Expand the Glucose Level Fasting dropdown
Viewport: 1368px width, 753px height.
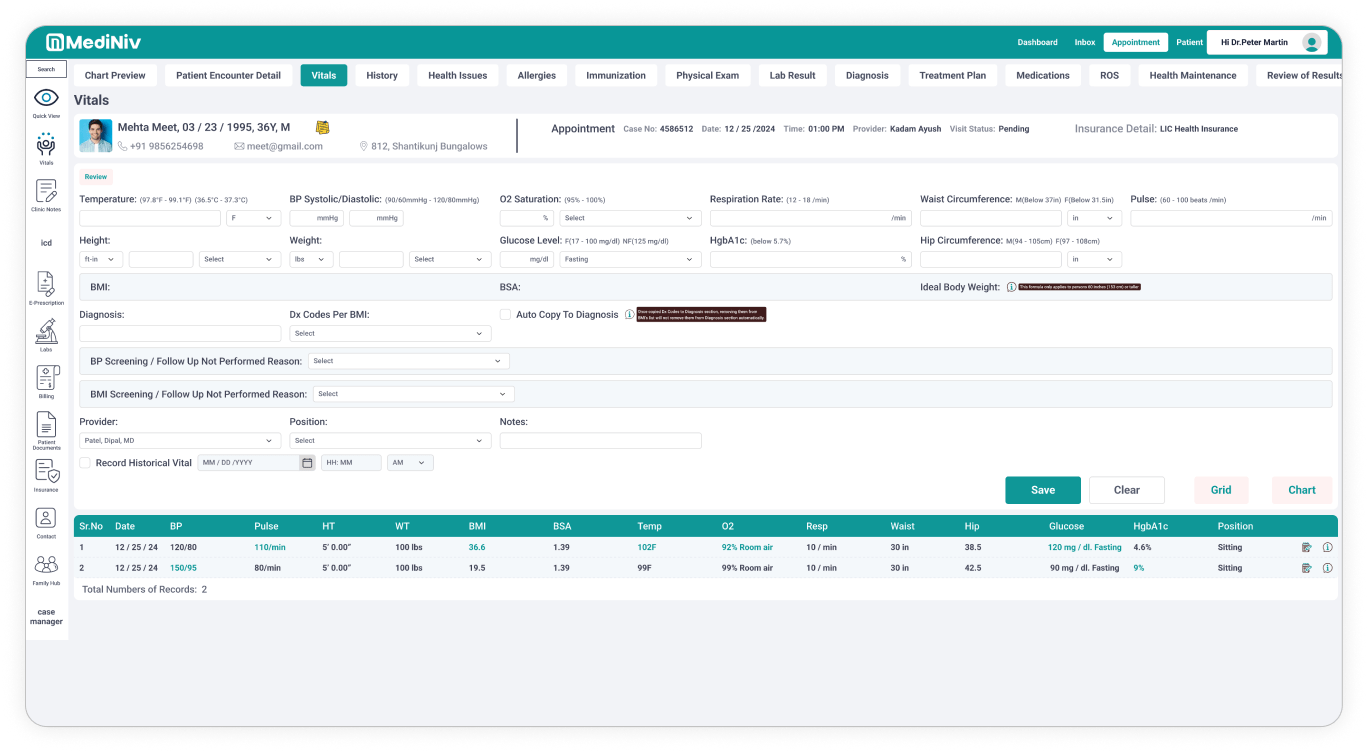tap(629, 259)
